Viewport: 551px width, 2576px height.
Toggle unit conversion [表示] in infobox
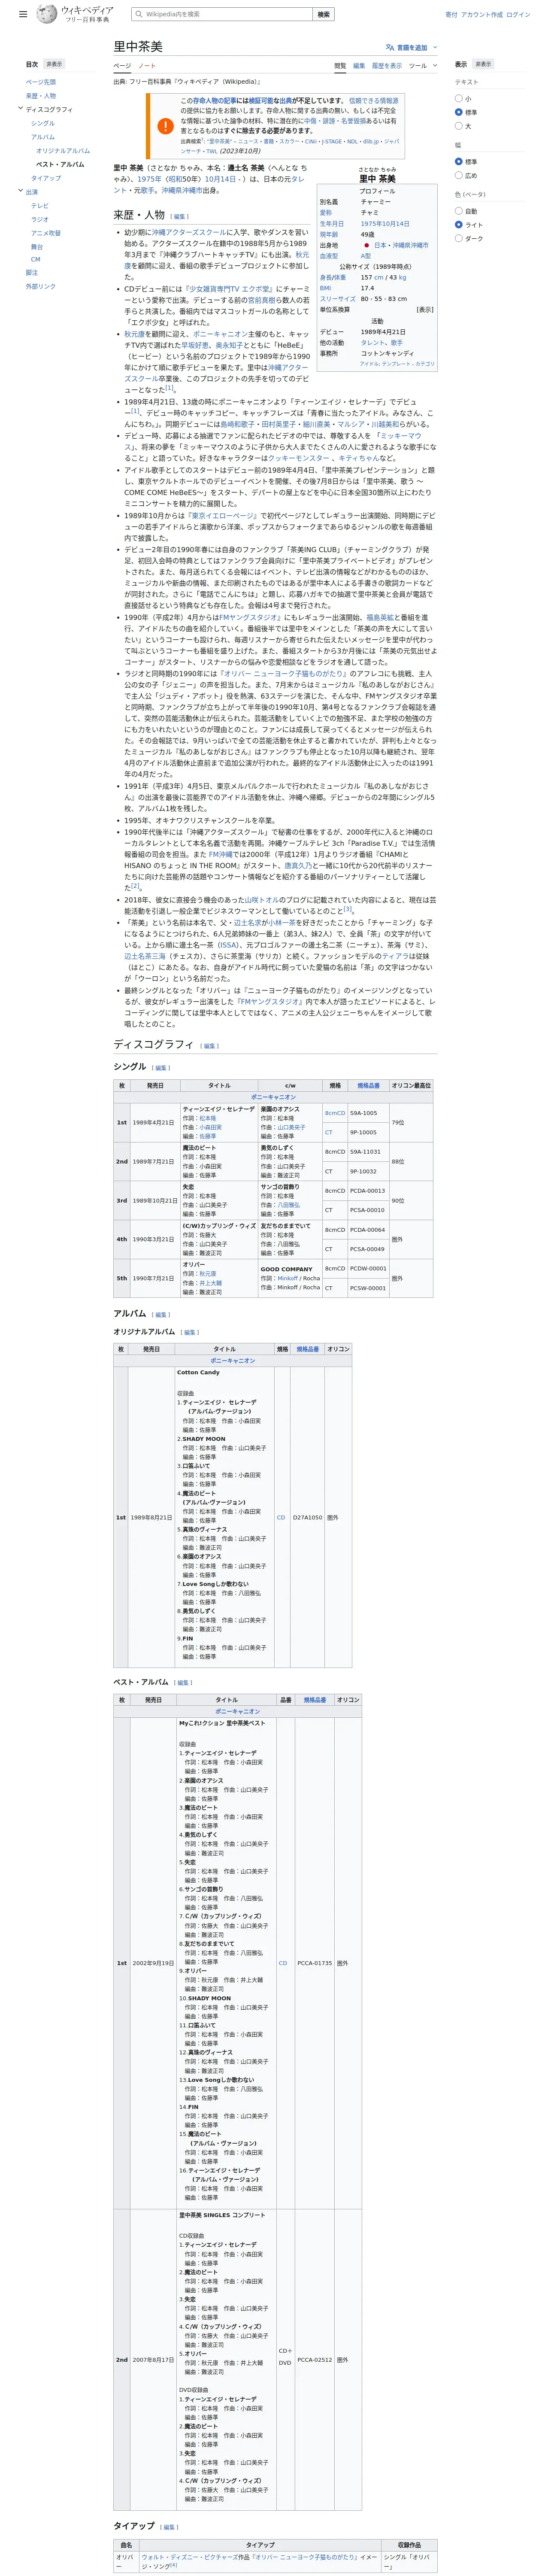pyautogui.click(x=425, y=309)
